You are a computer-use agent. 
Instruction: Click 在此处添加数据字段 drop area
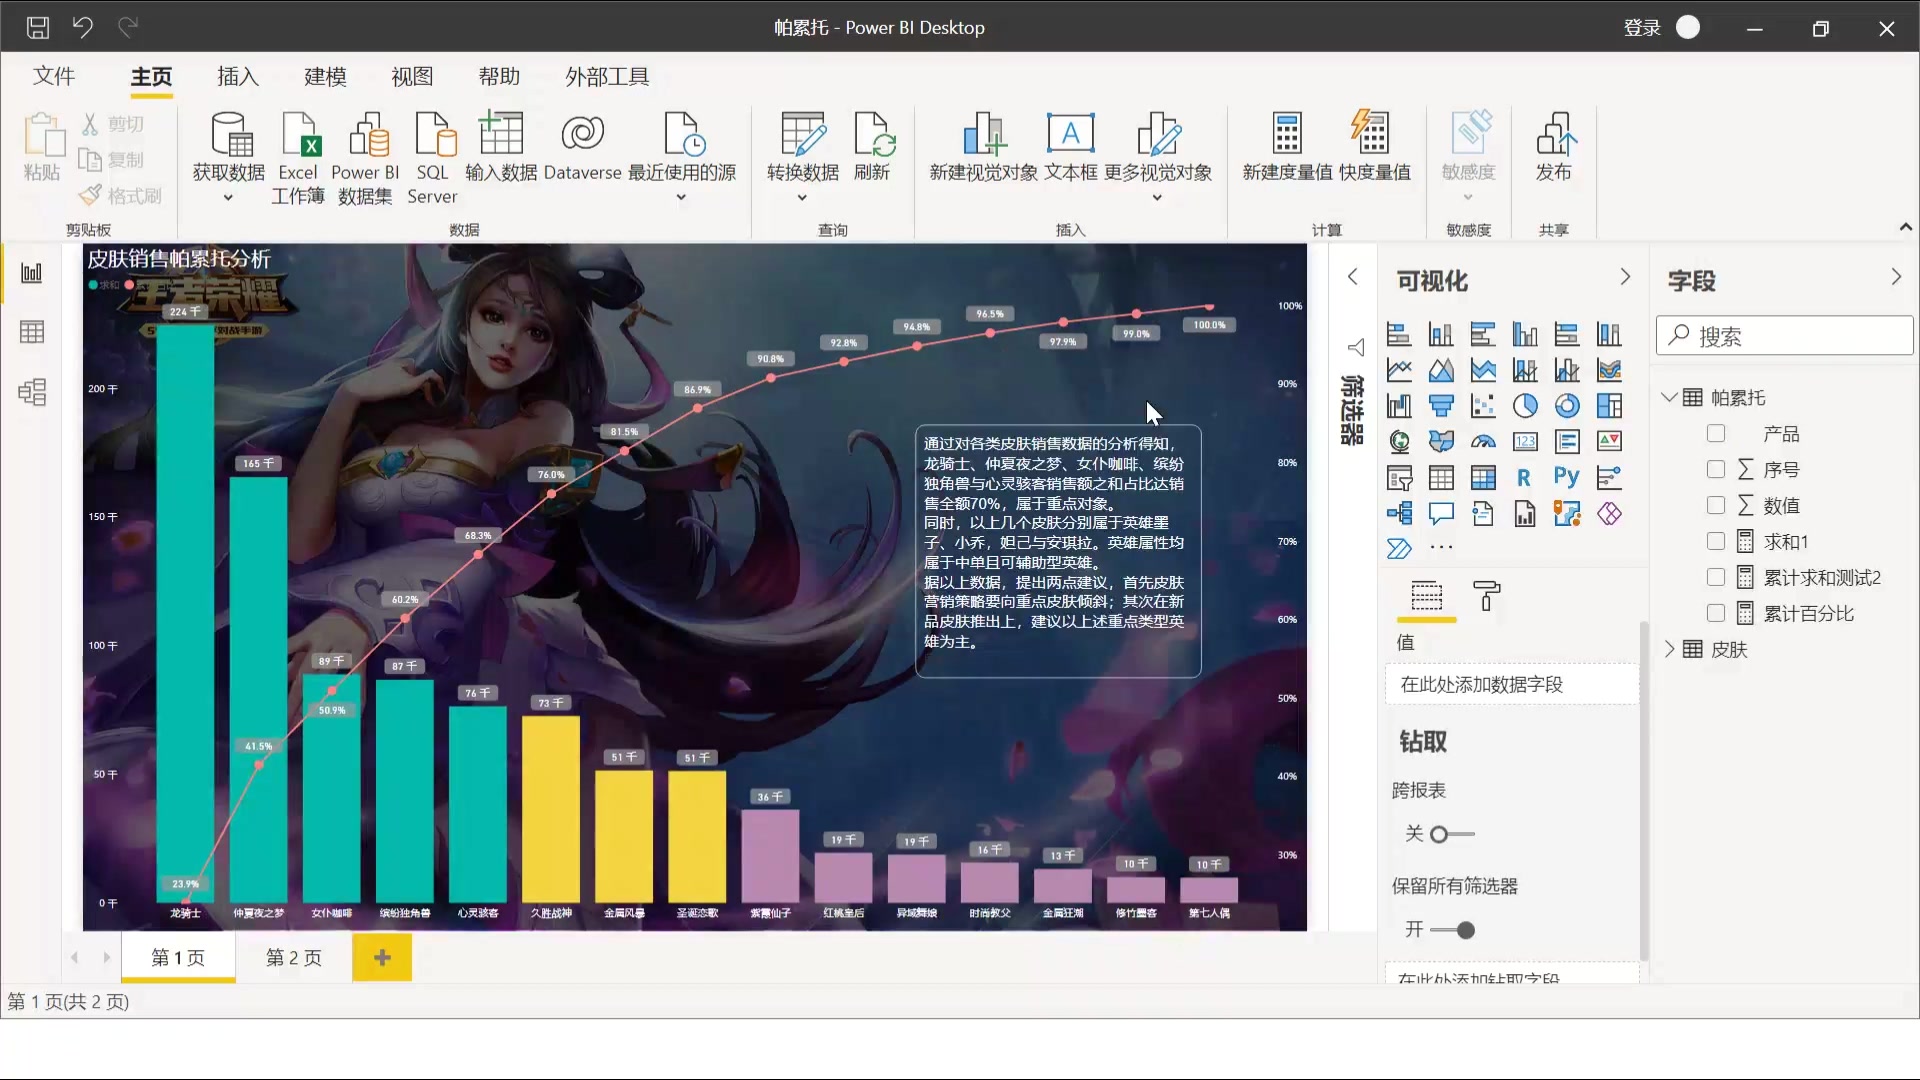[x=1511, y=685]
